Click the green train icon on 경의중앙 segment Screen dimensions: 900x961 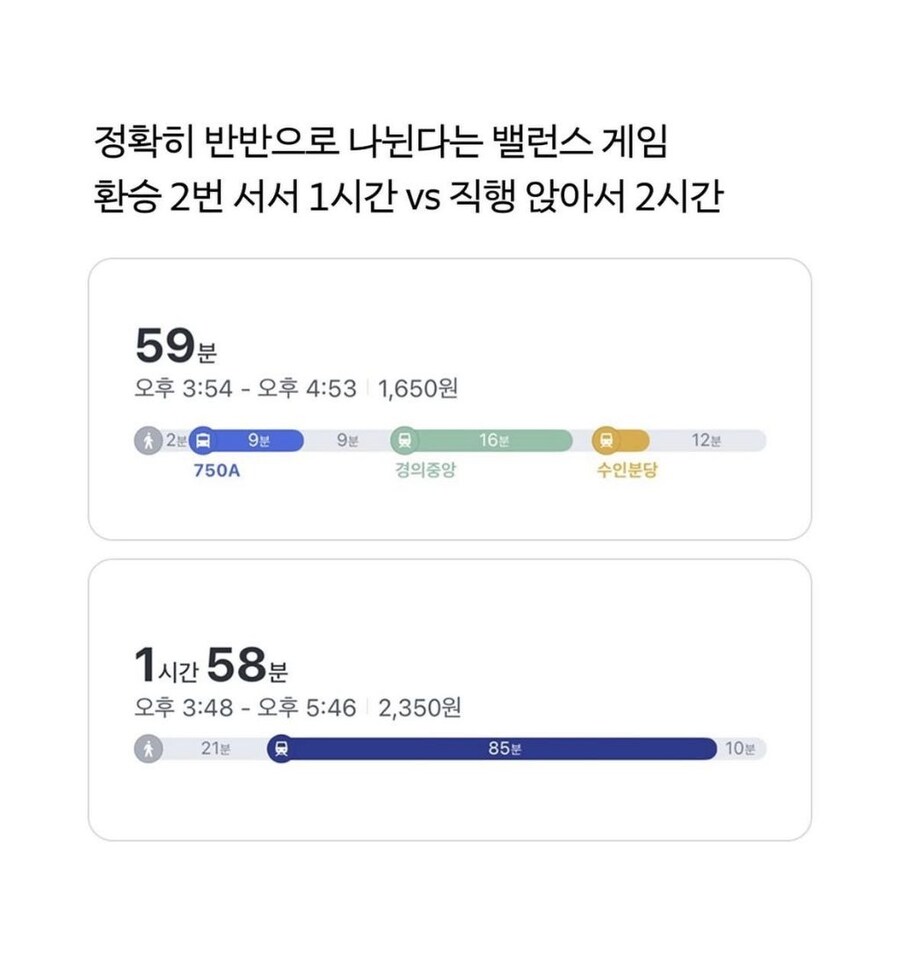point(406,438)
